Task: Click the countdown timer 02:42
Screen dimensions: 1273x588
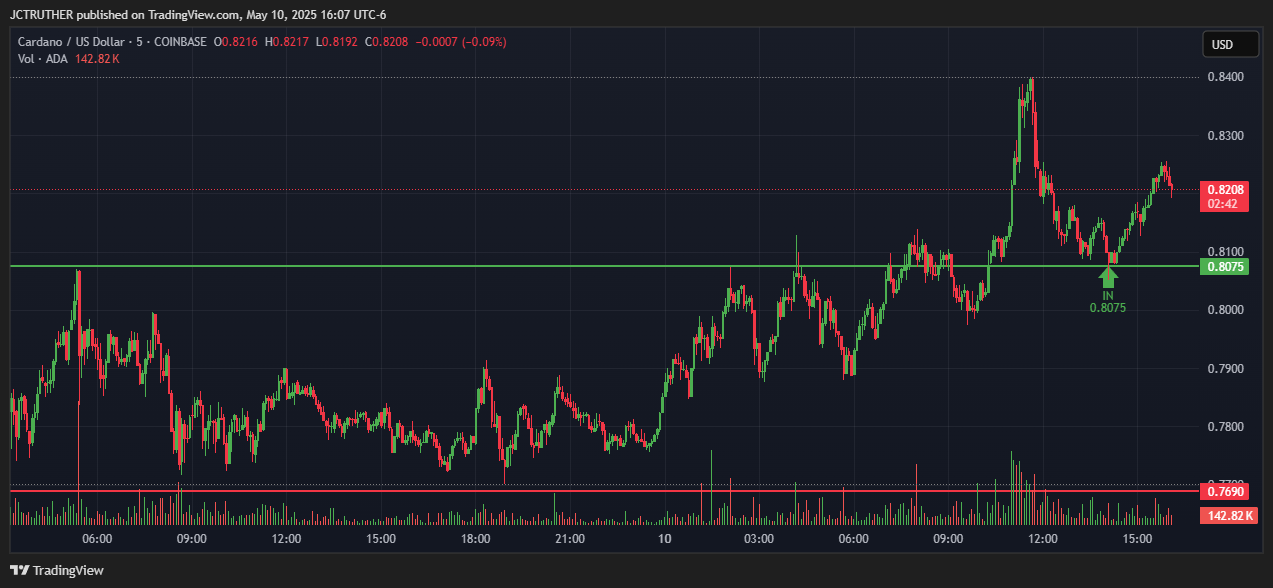Action: (1225, 204)
